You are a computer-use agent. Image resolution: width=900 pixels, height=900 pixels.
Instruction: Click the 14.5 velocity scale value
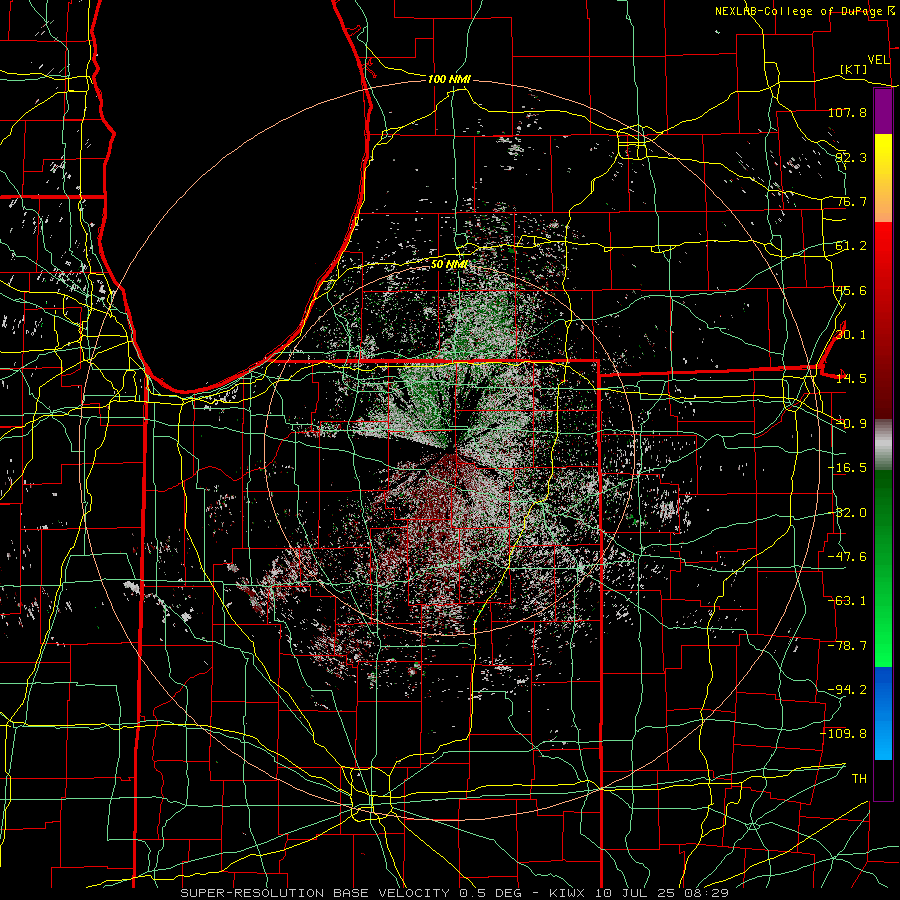point(851,379)
